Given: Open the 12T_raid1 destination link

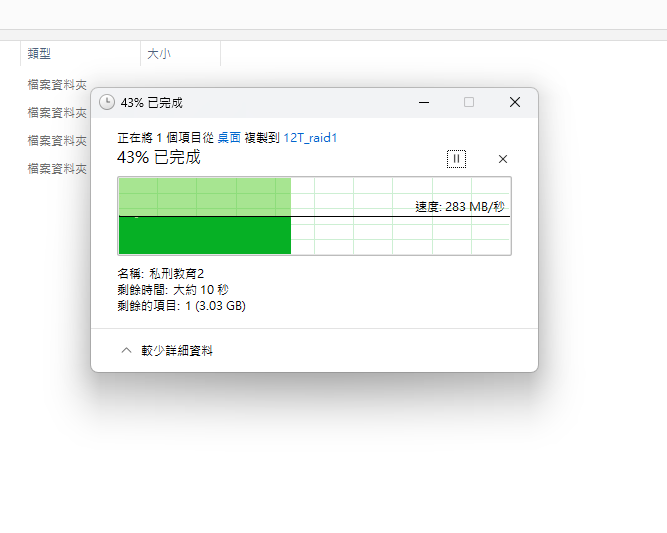Looking at the screenshot, I should pos(310,138).
